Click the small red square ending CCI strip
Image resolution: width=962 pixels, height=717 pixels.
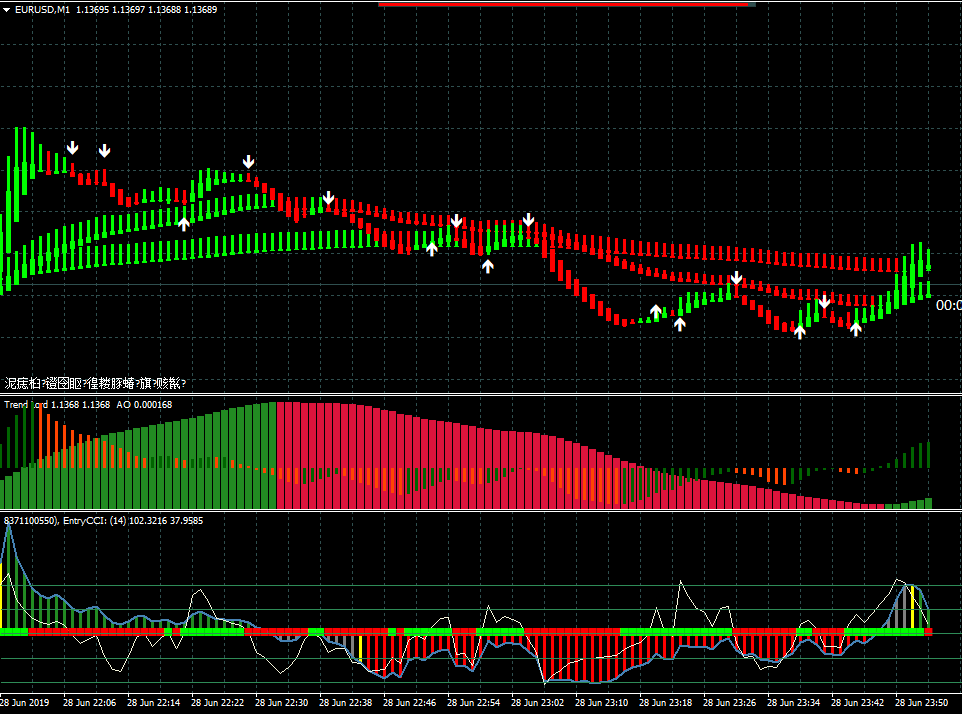928,631
